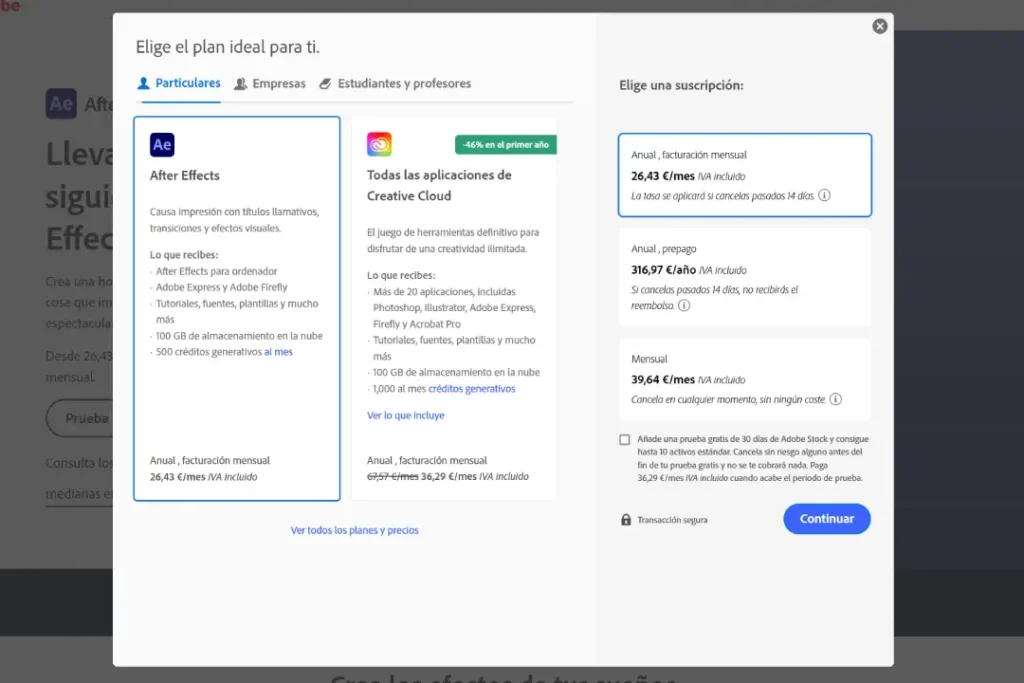Screen dimensions: 1024x683
Task: Switch to the Particulares tab
Action: click(x=179, y=84)
